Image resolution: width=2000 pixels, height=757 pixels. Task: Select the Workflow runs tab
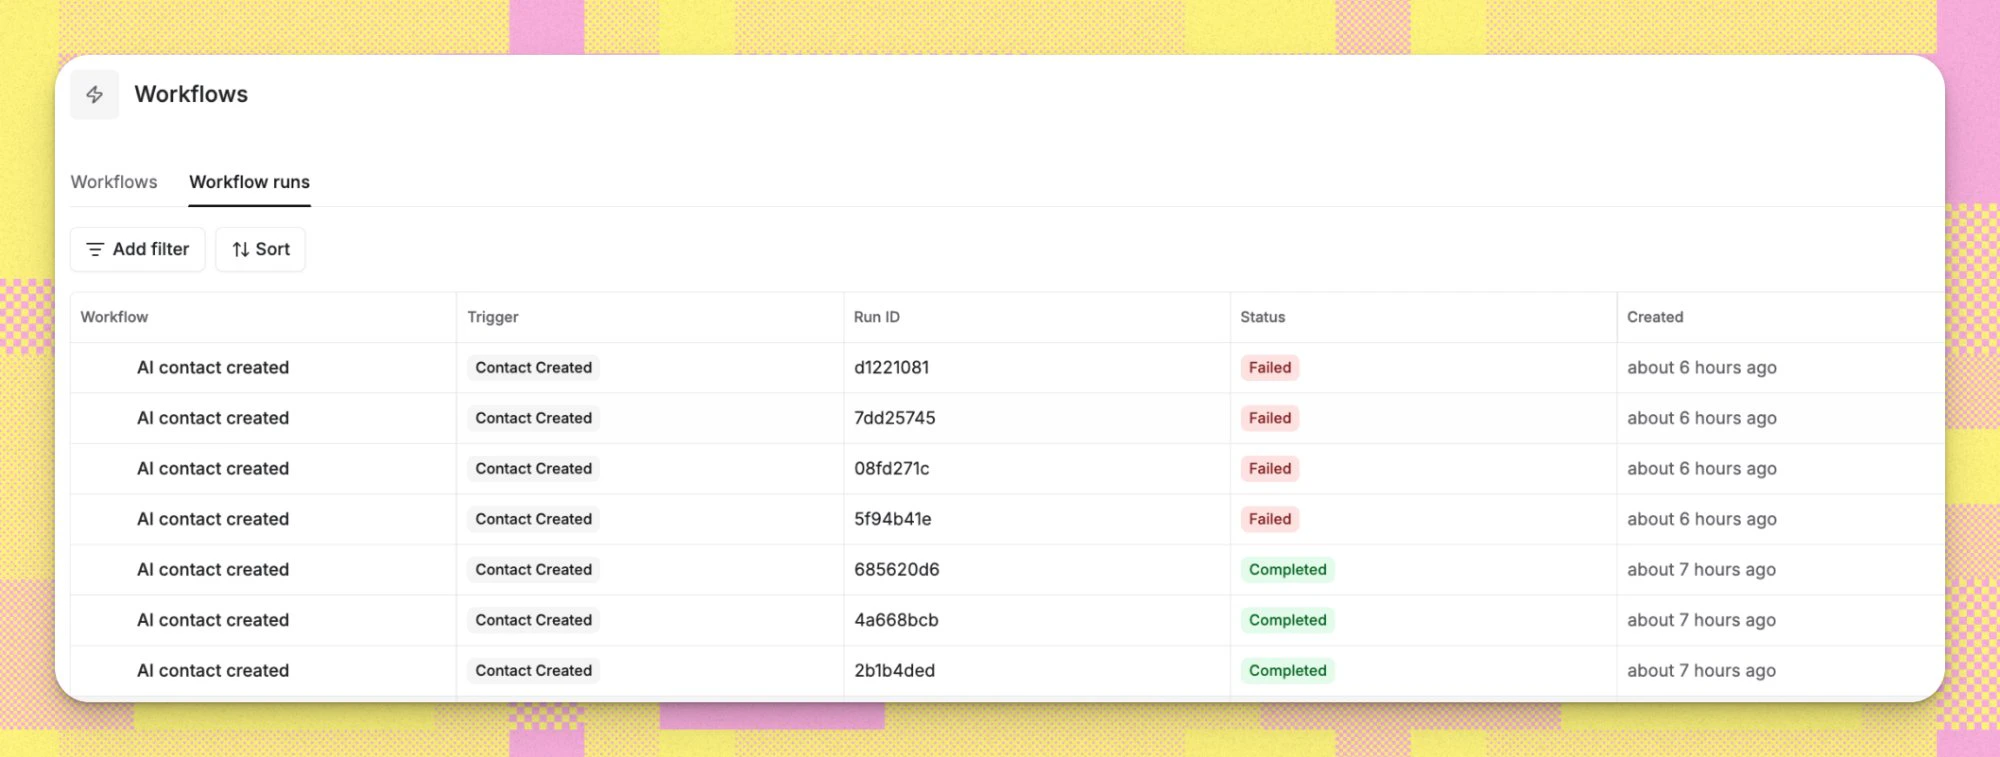click(249, 182)
